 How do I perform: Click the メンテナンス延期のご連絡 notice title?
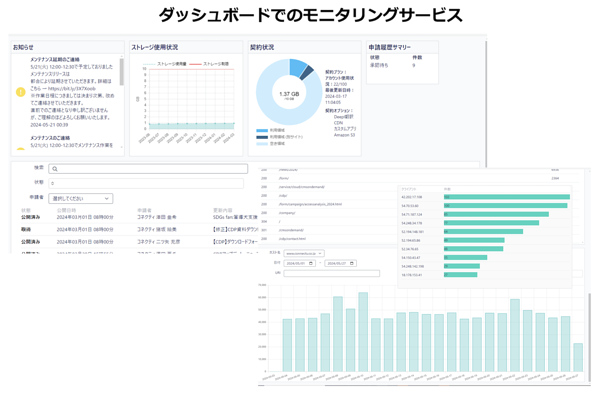click(x=55, y=60)
